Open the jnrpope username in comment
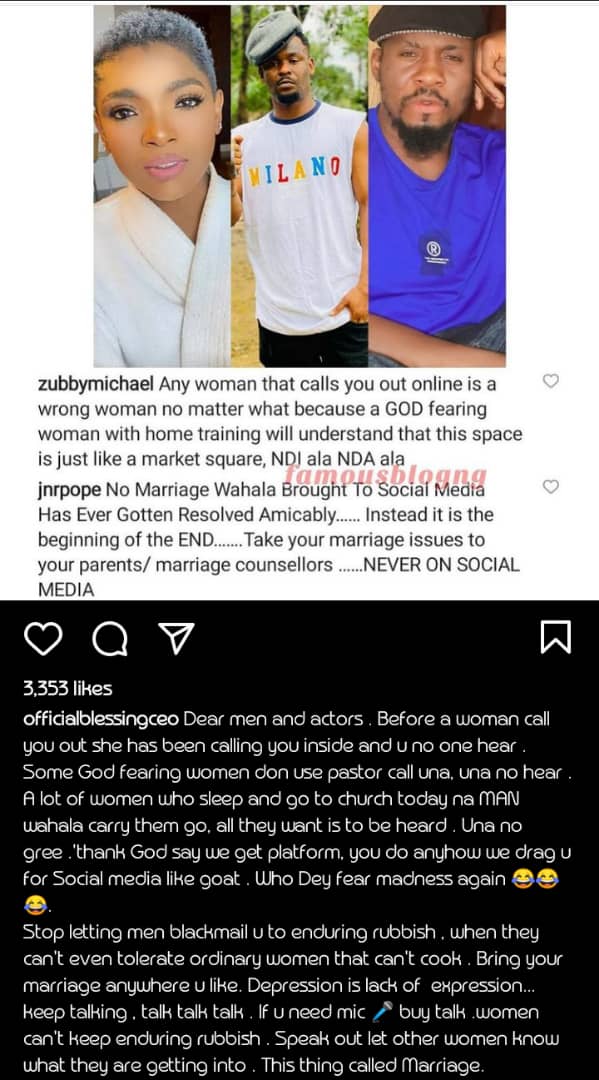The width and height of the screenshot is (599, 1080). pyautogui.click(x=70, y=490)
